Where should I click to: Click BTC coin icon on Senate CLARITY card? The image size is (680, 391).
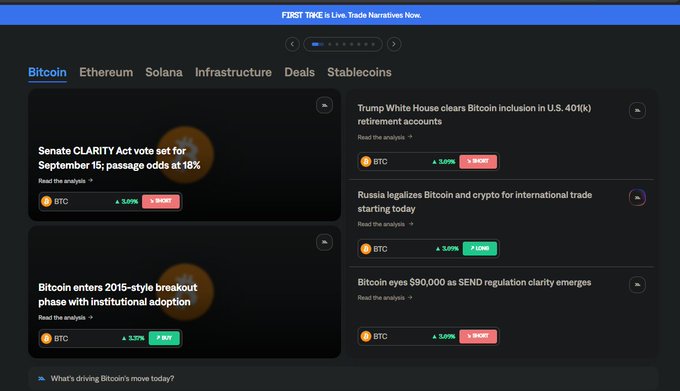(x=46, y=201)
